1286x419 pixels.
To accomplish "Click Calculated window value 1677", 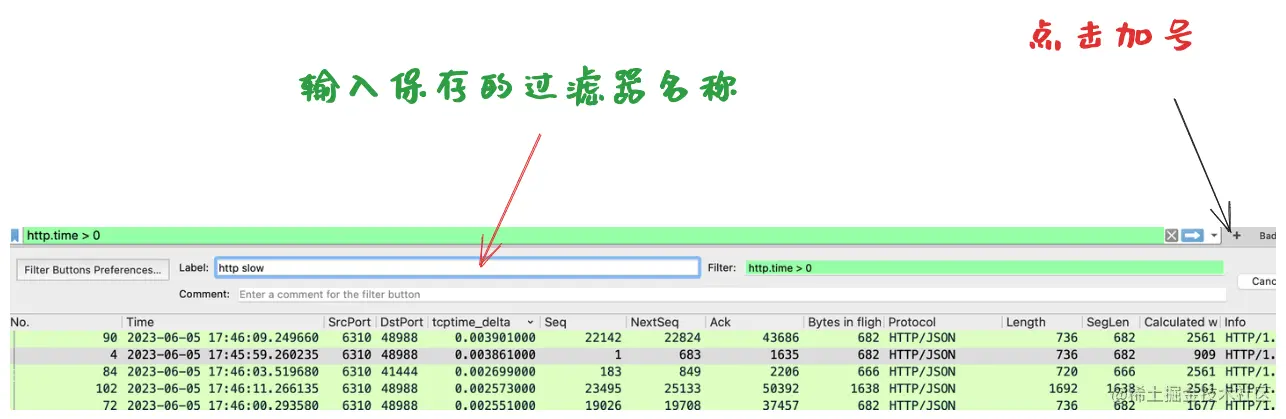I will pyautogui.click(x=1201, y=404).
